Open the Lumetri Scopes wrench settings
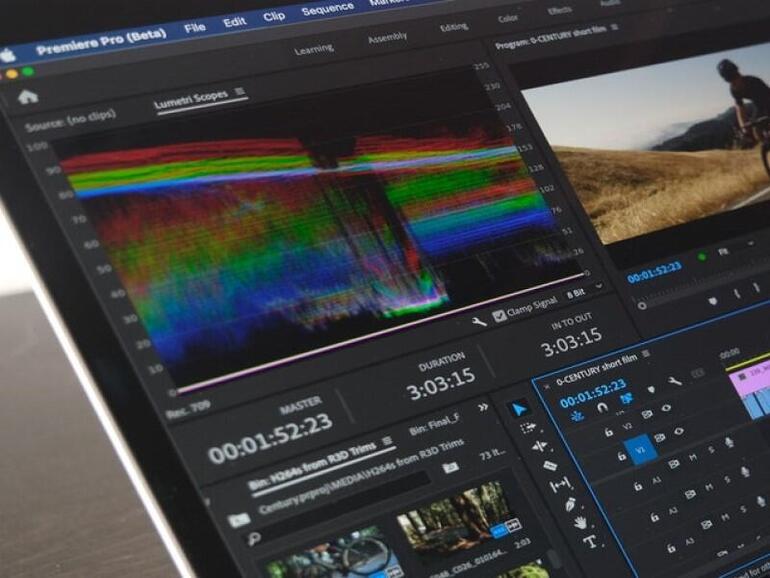The height and width of the screenshot is (578, 770). coord(479,322)
